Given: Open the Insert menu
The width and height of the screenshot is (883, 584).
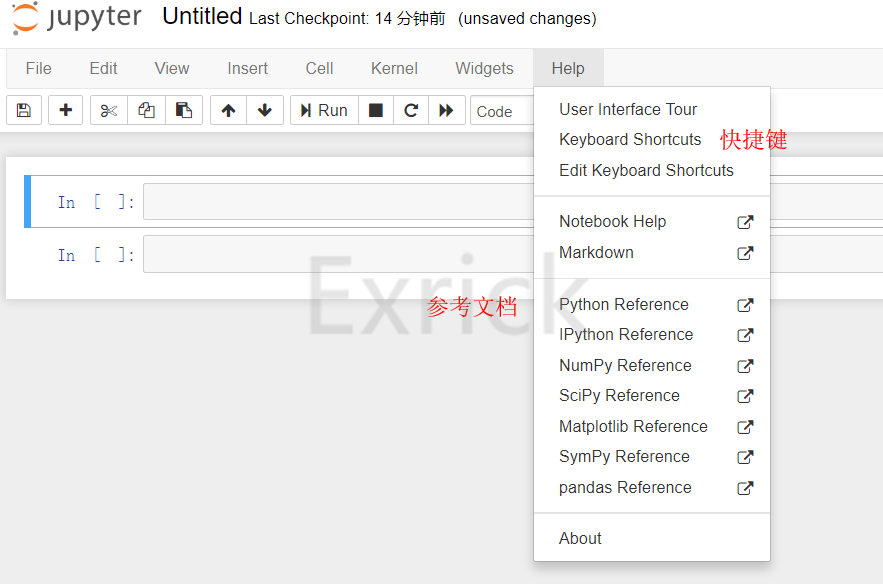Looking at the screenshot, I should 247,69.
